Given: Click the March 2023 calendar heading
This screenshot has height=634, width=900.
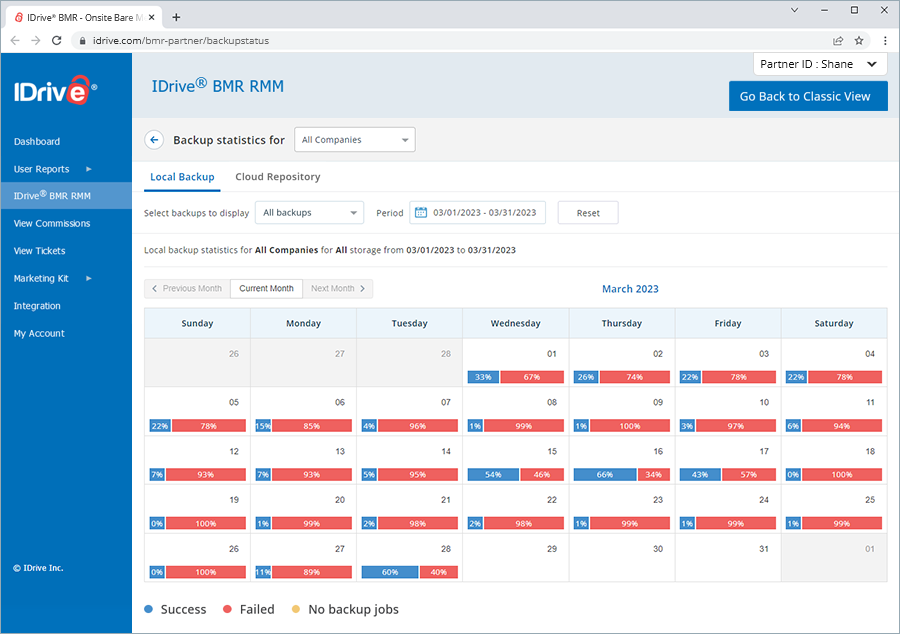Looking at the screenshot, I should point(630,289).
